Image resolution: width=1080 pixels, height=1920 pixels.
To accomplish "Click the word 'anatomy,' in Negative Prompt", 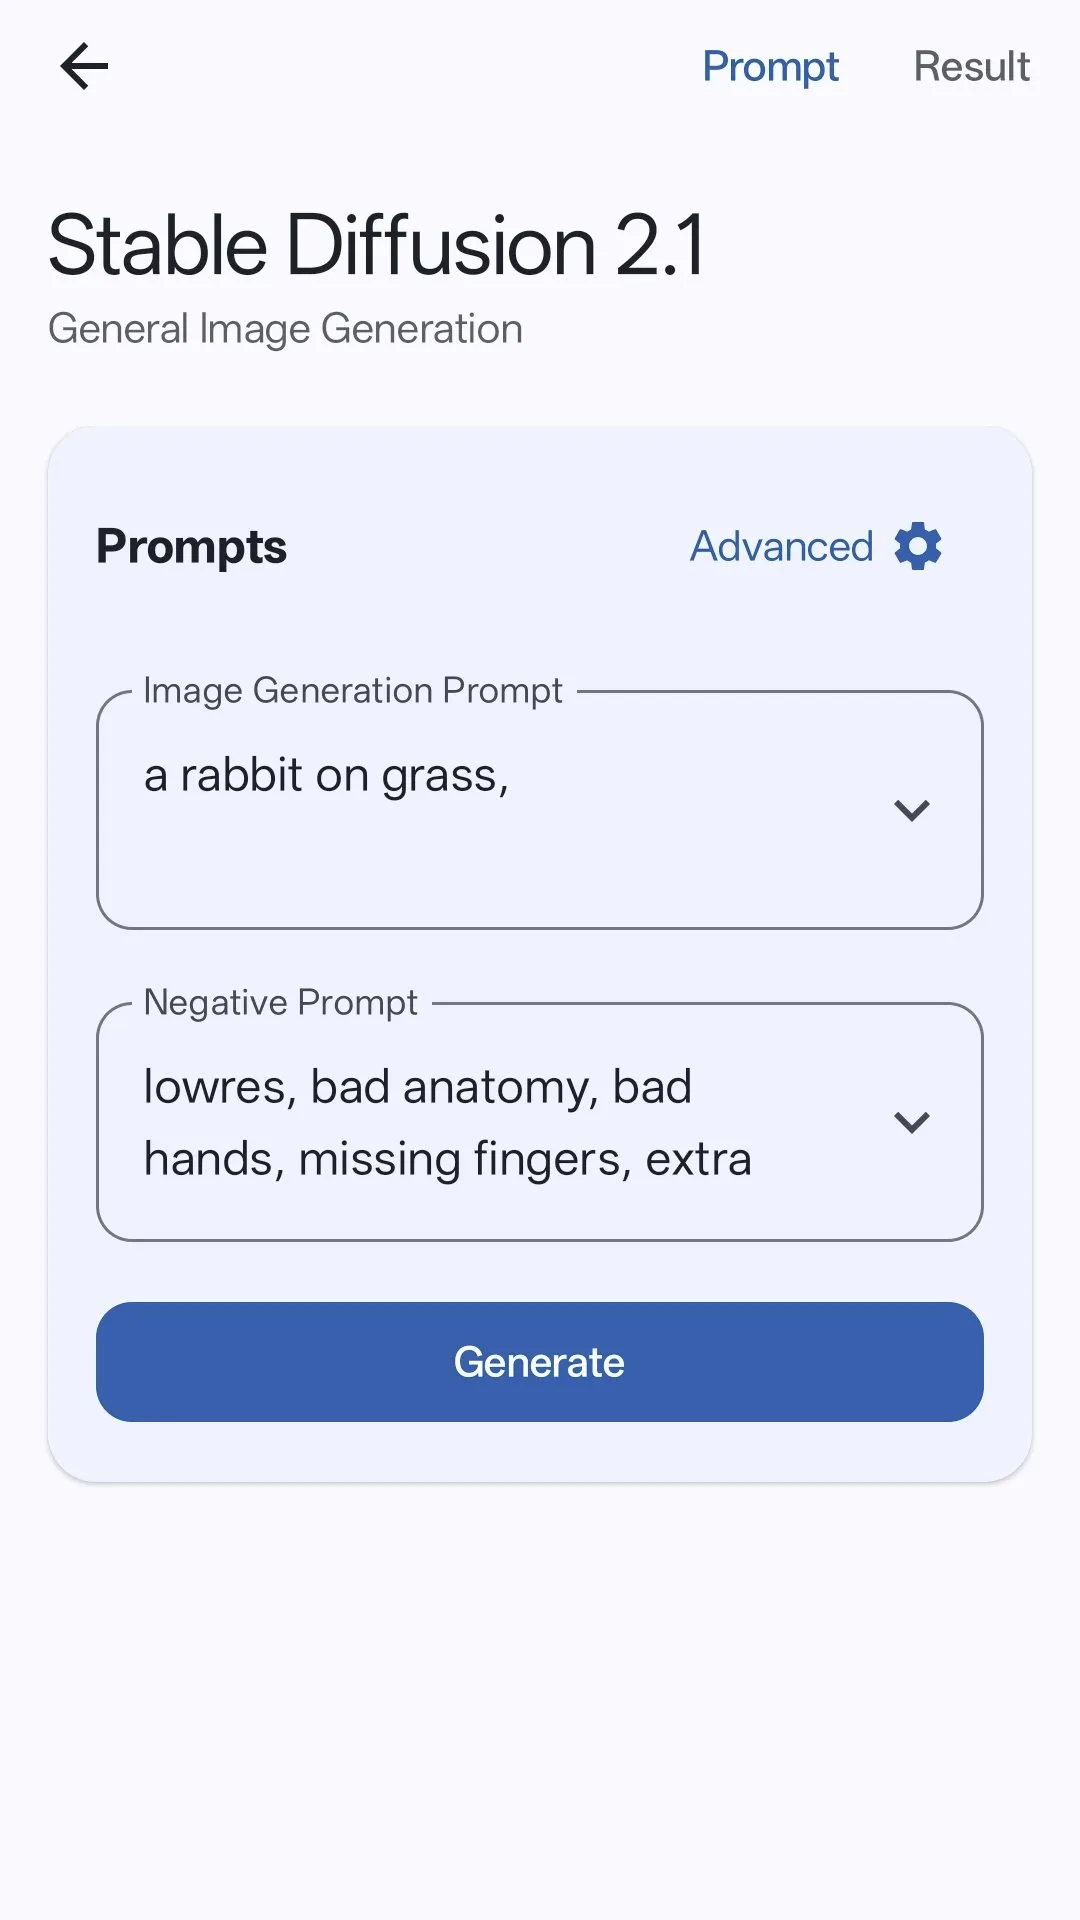I will [x=500, y=1088].
